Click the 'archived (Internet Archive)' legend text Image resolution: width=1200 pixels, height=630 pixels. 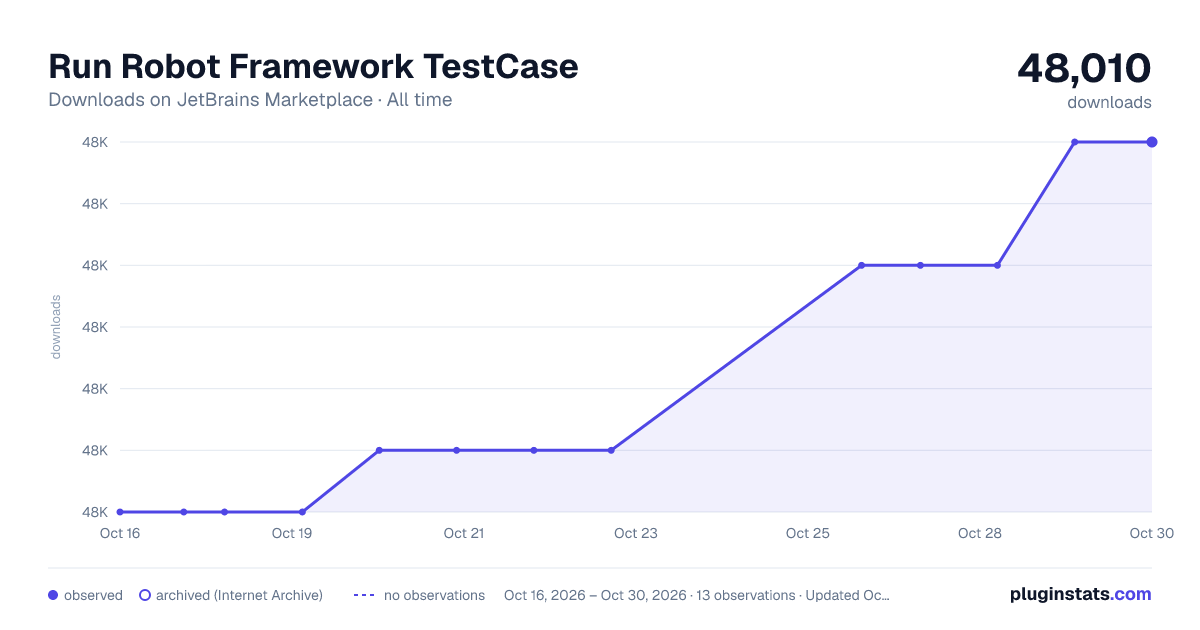pos(239,595)
